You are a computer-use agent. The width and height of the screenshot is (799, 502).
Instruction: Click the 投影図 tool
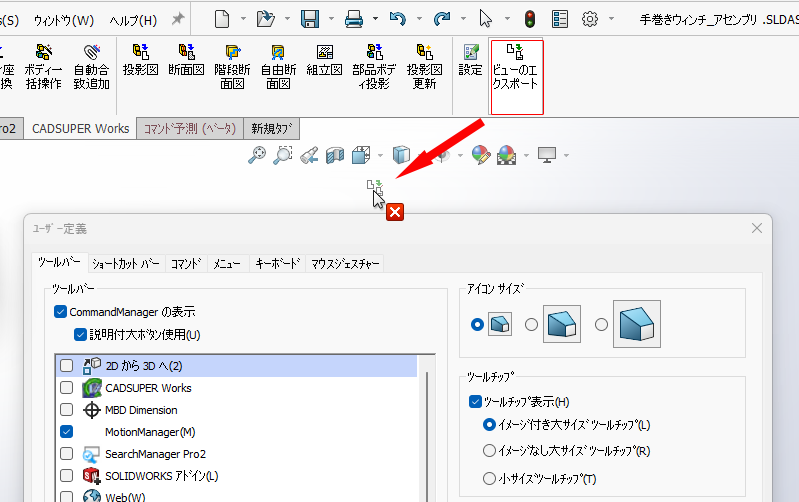tap(140, 60)
